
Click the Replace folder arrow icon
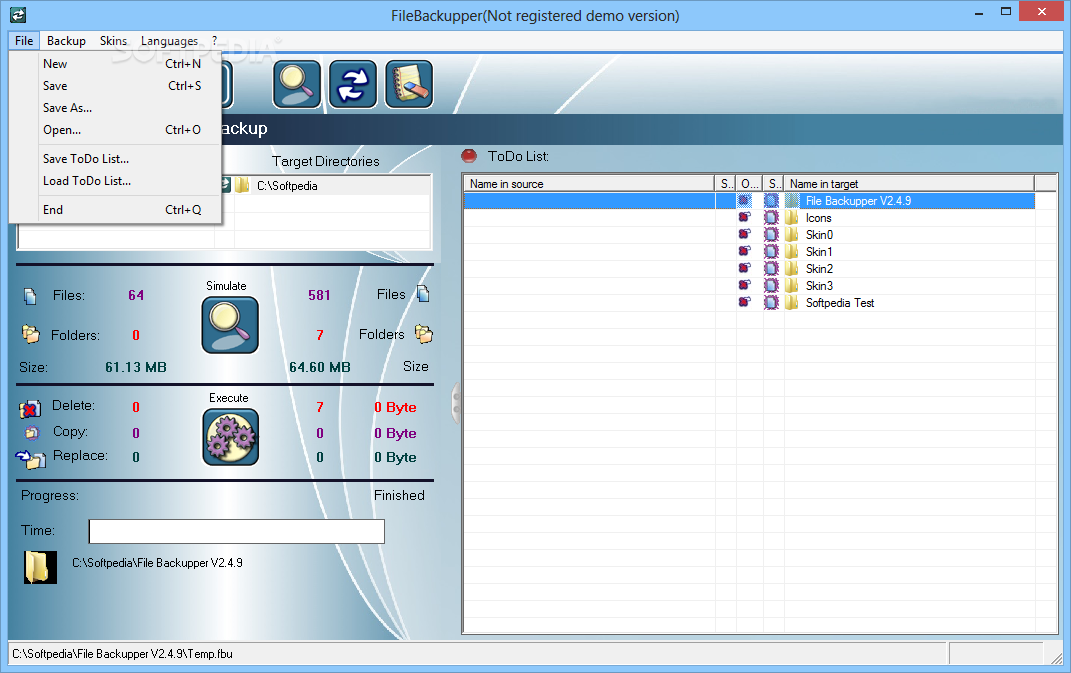pos(31,459)
